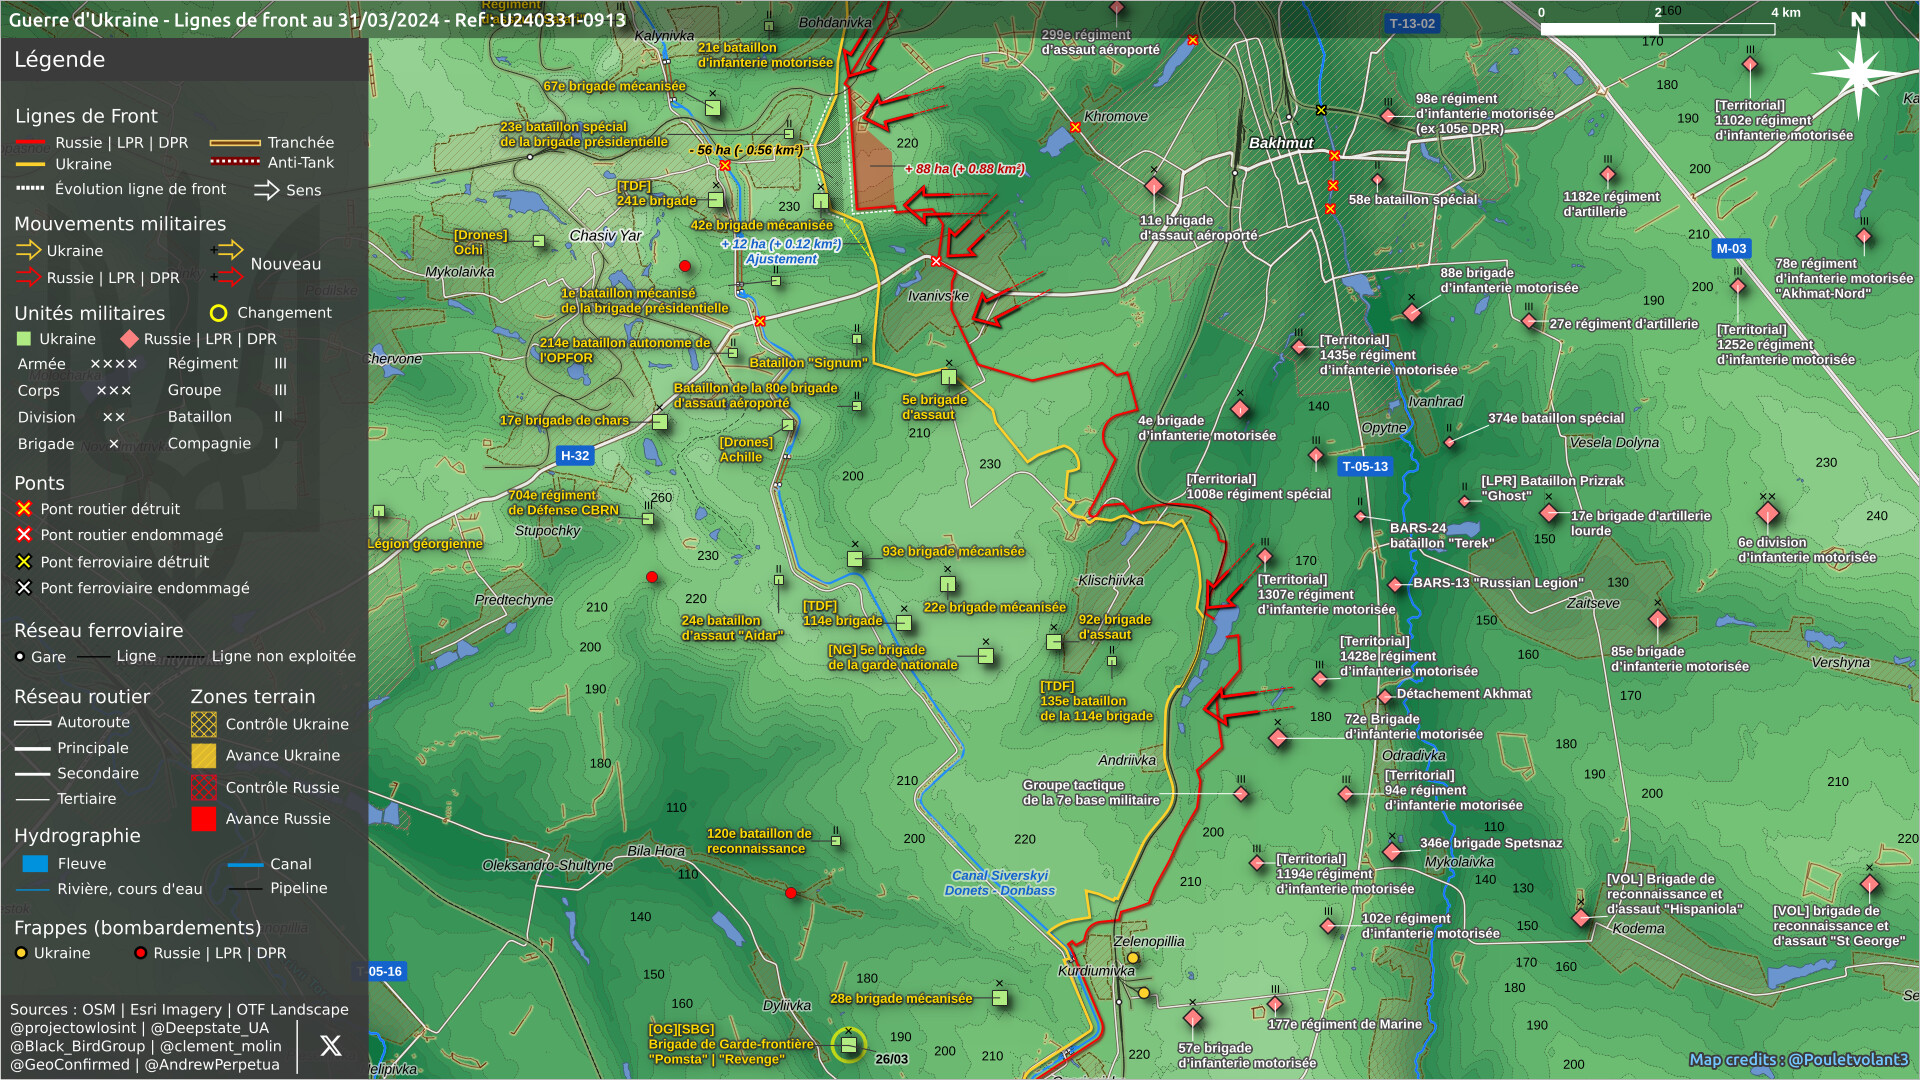Click the Russie red movement arrow icon

pyautogui.click(x=28, y=277)
